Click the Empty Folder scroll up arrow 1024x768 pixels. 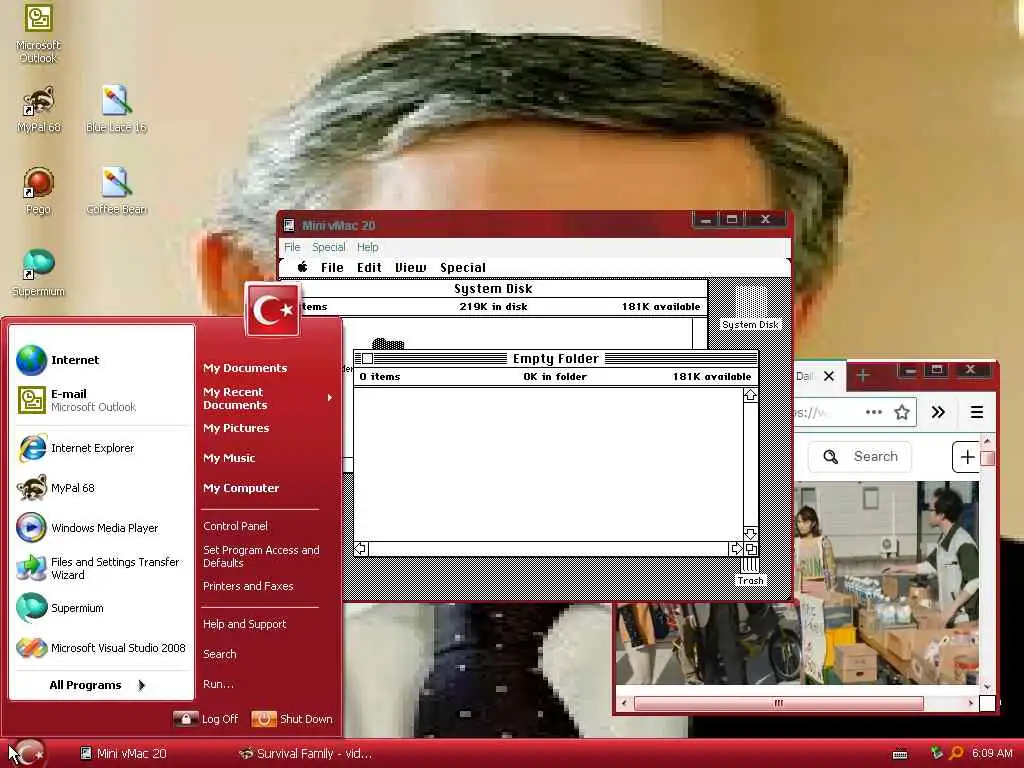click(x=750, y=394)
